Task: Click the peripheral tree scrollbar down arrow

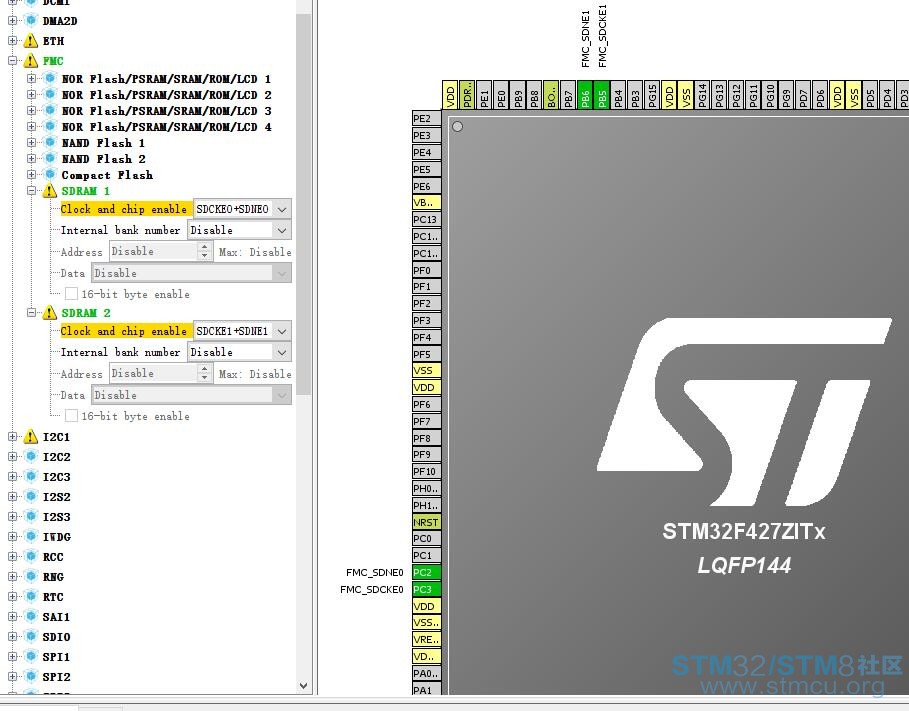Action: point(303,685)
